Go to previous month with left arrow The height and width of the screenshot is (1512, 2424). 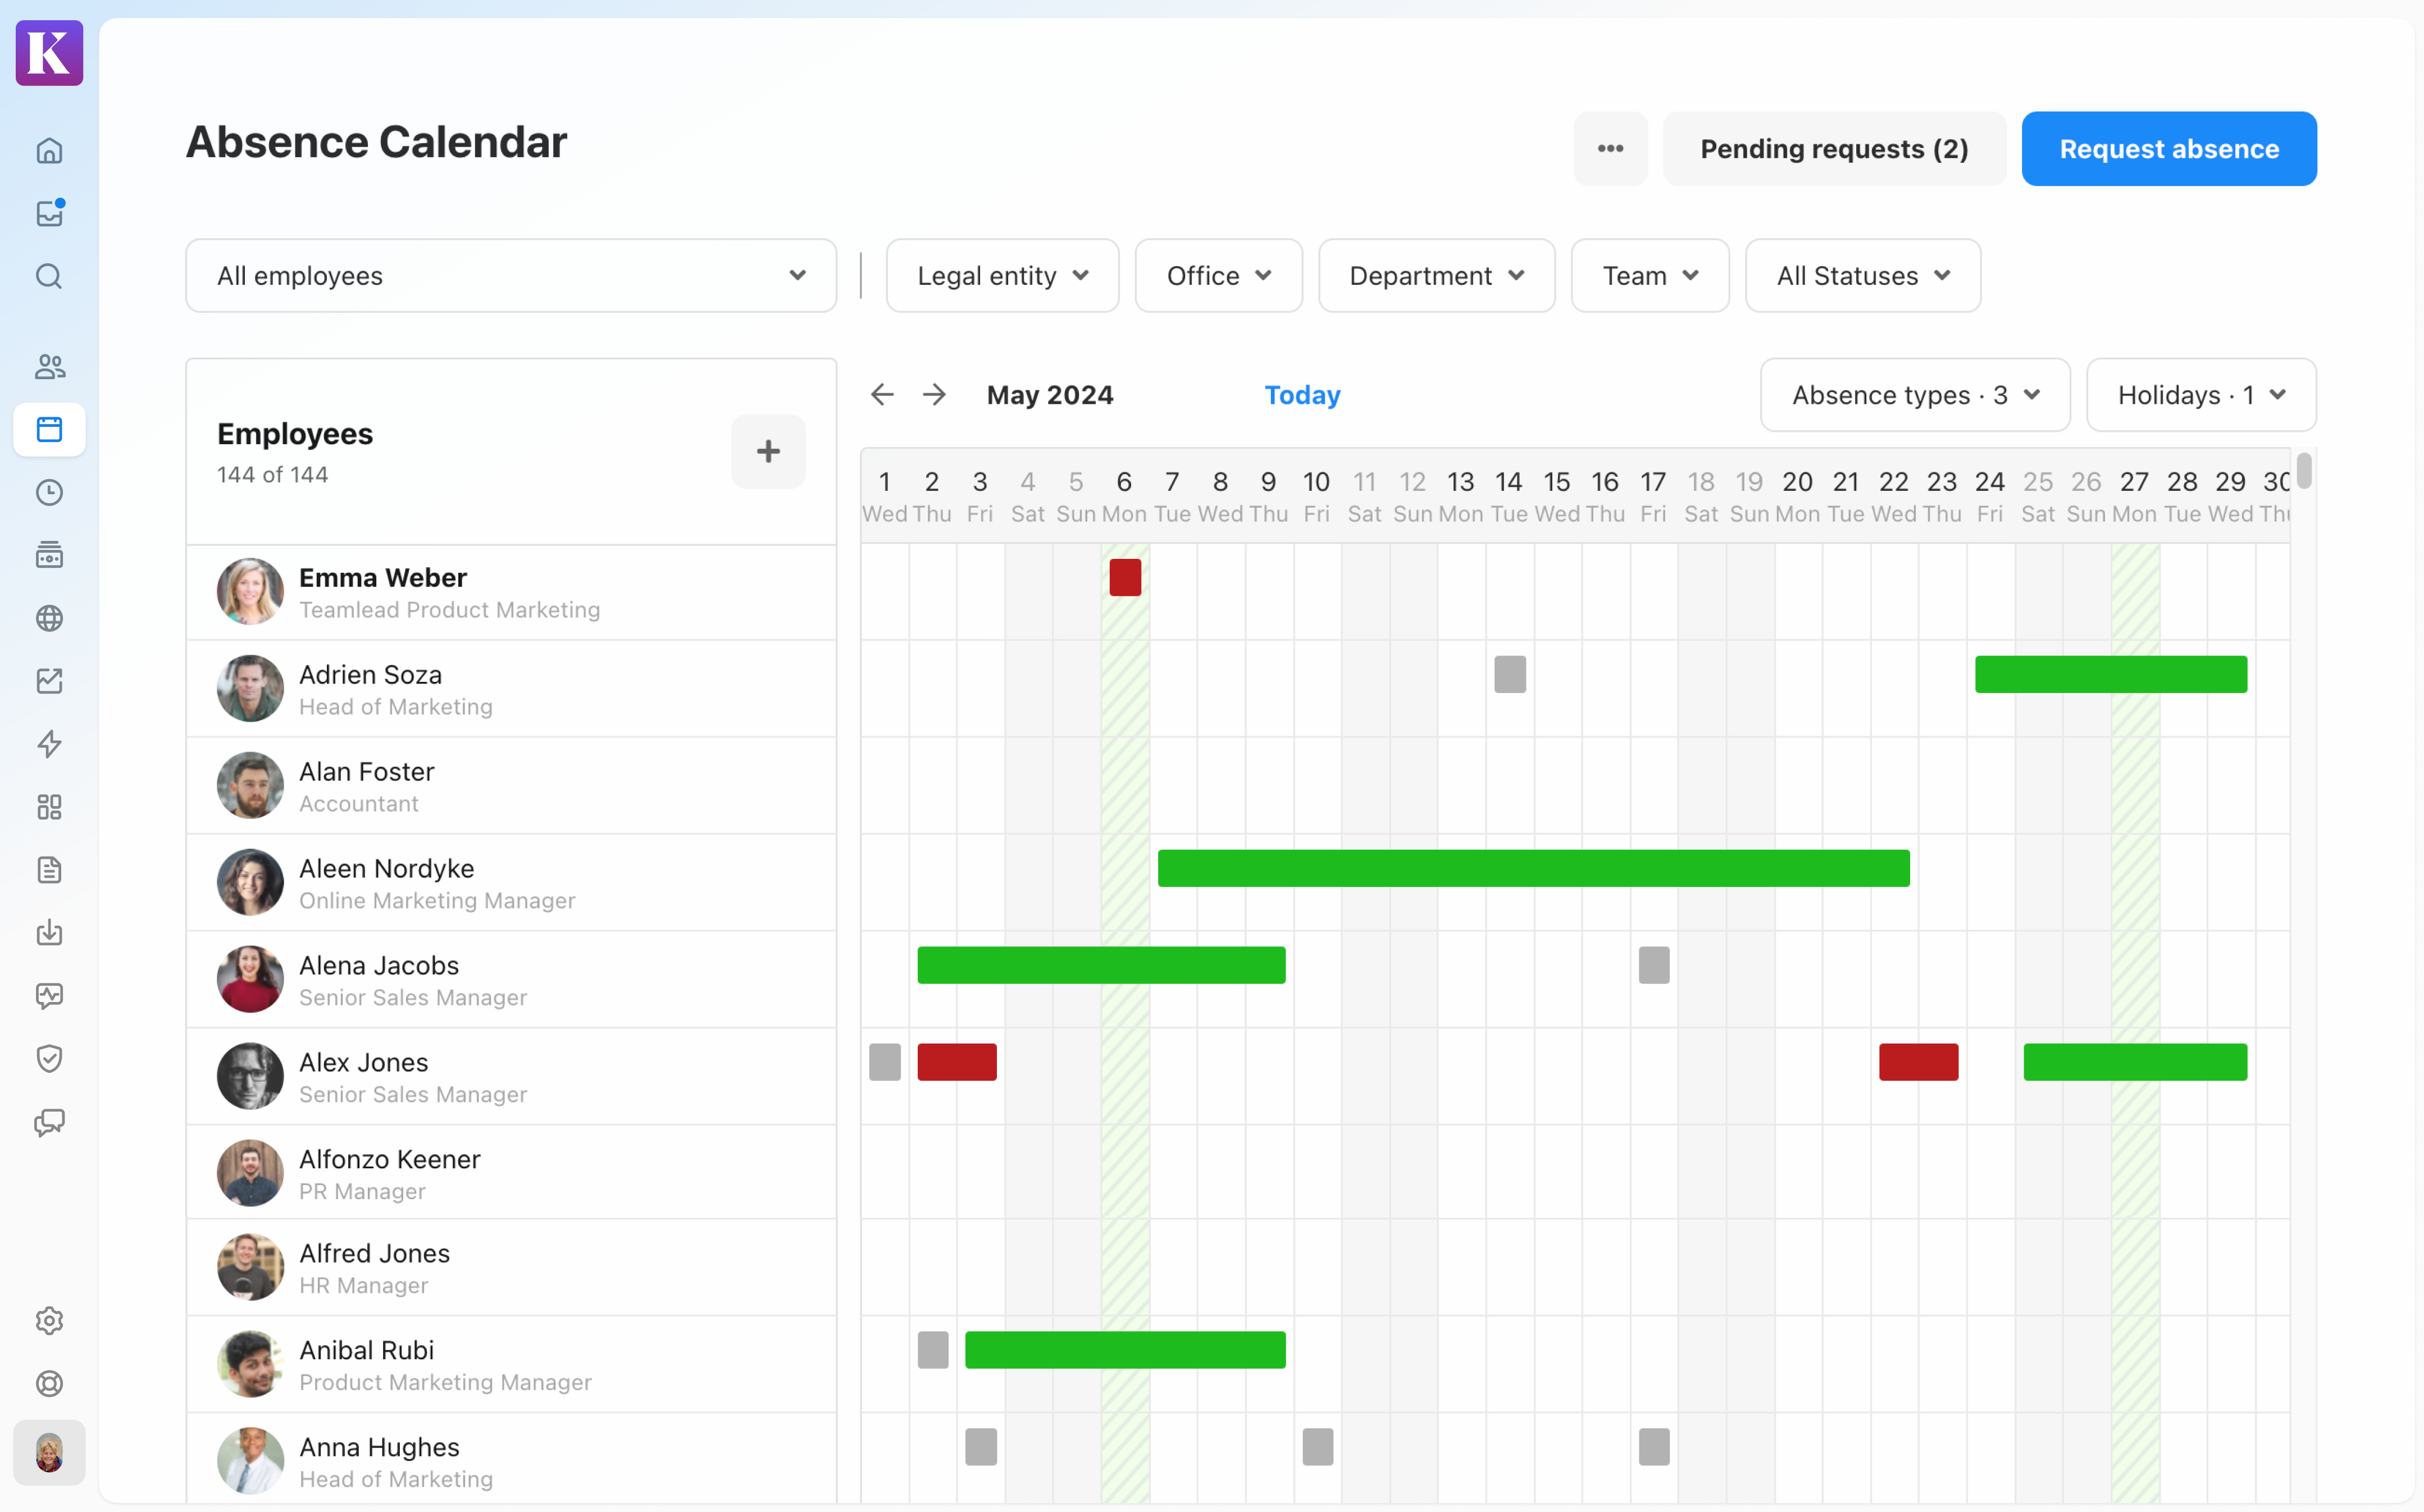point(881,395)
